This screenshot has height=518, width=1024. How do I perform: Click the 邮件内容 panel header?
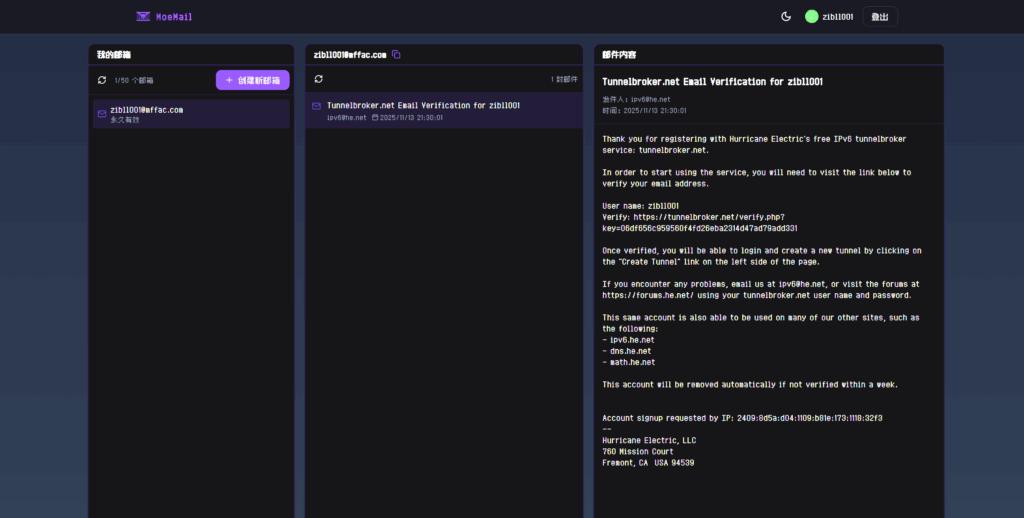pos(620,54)
